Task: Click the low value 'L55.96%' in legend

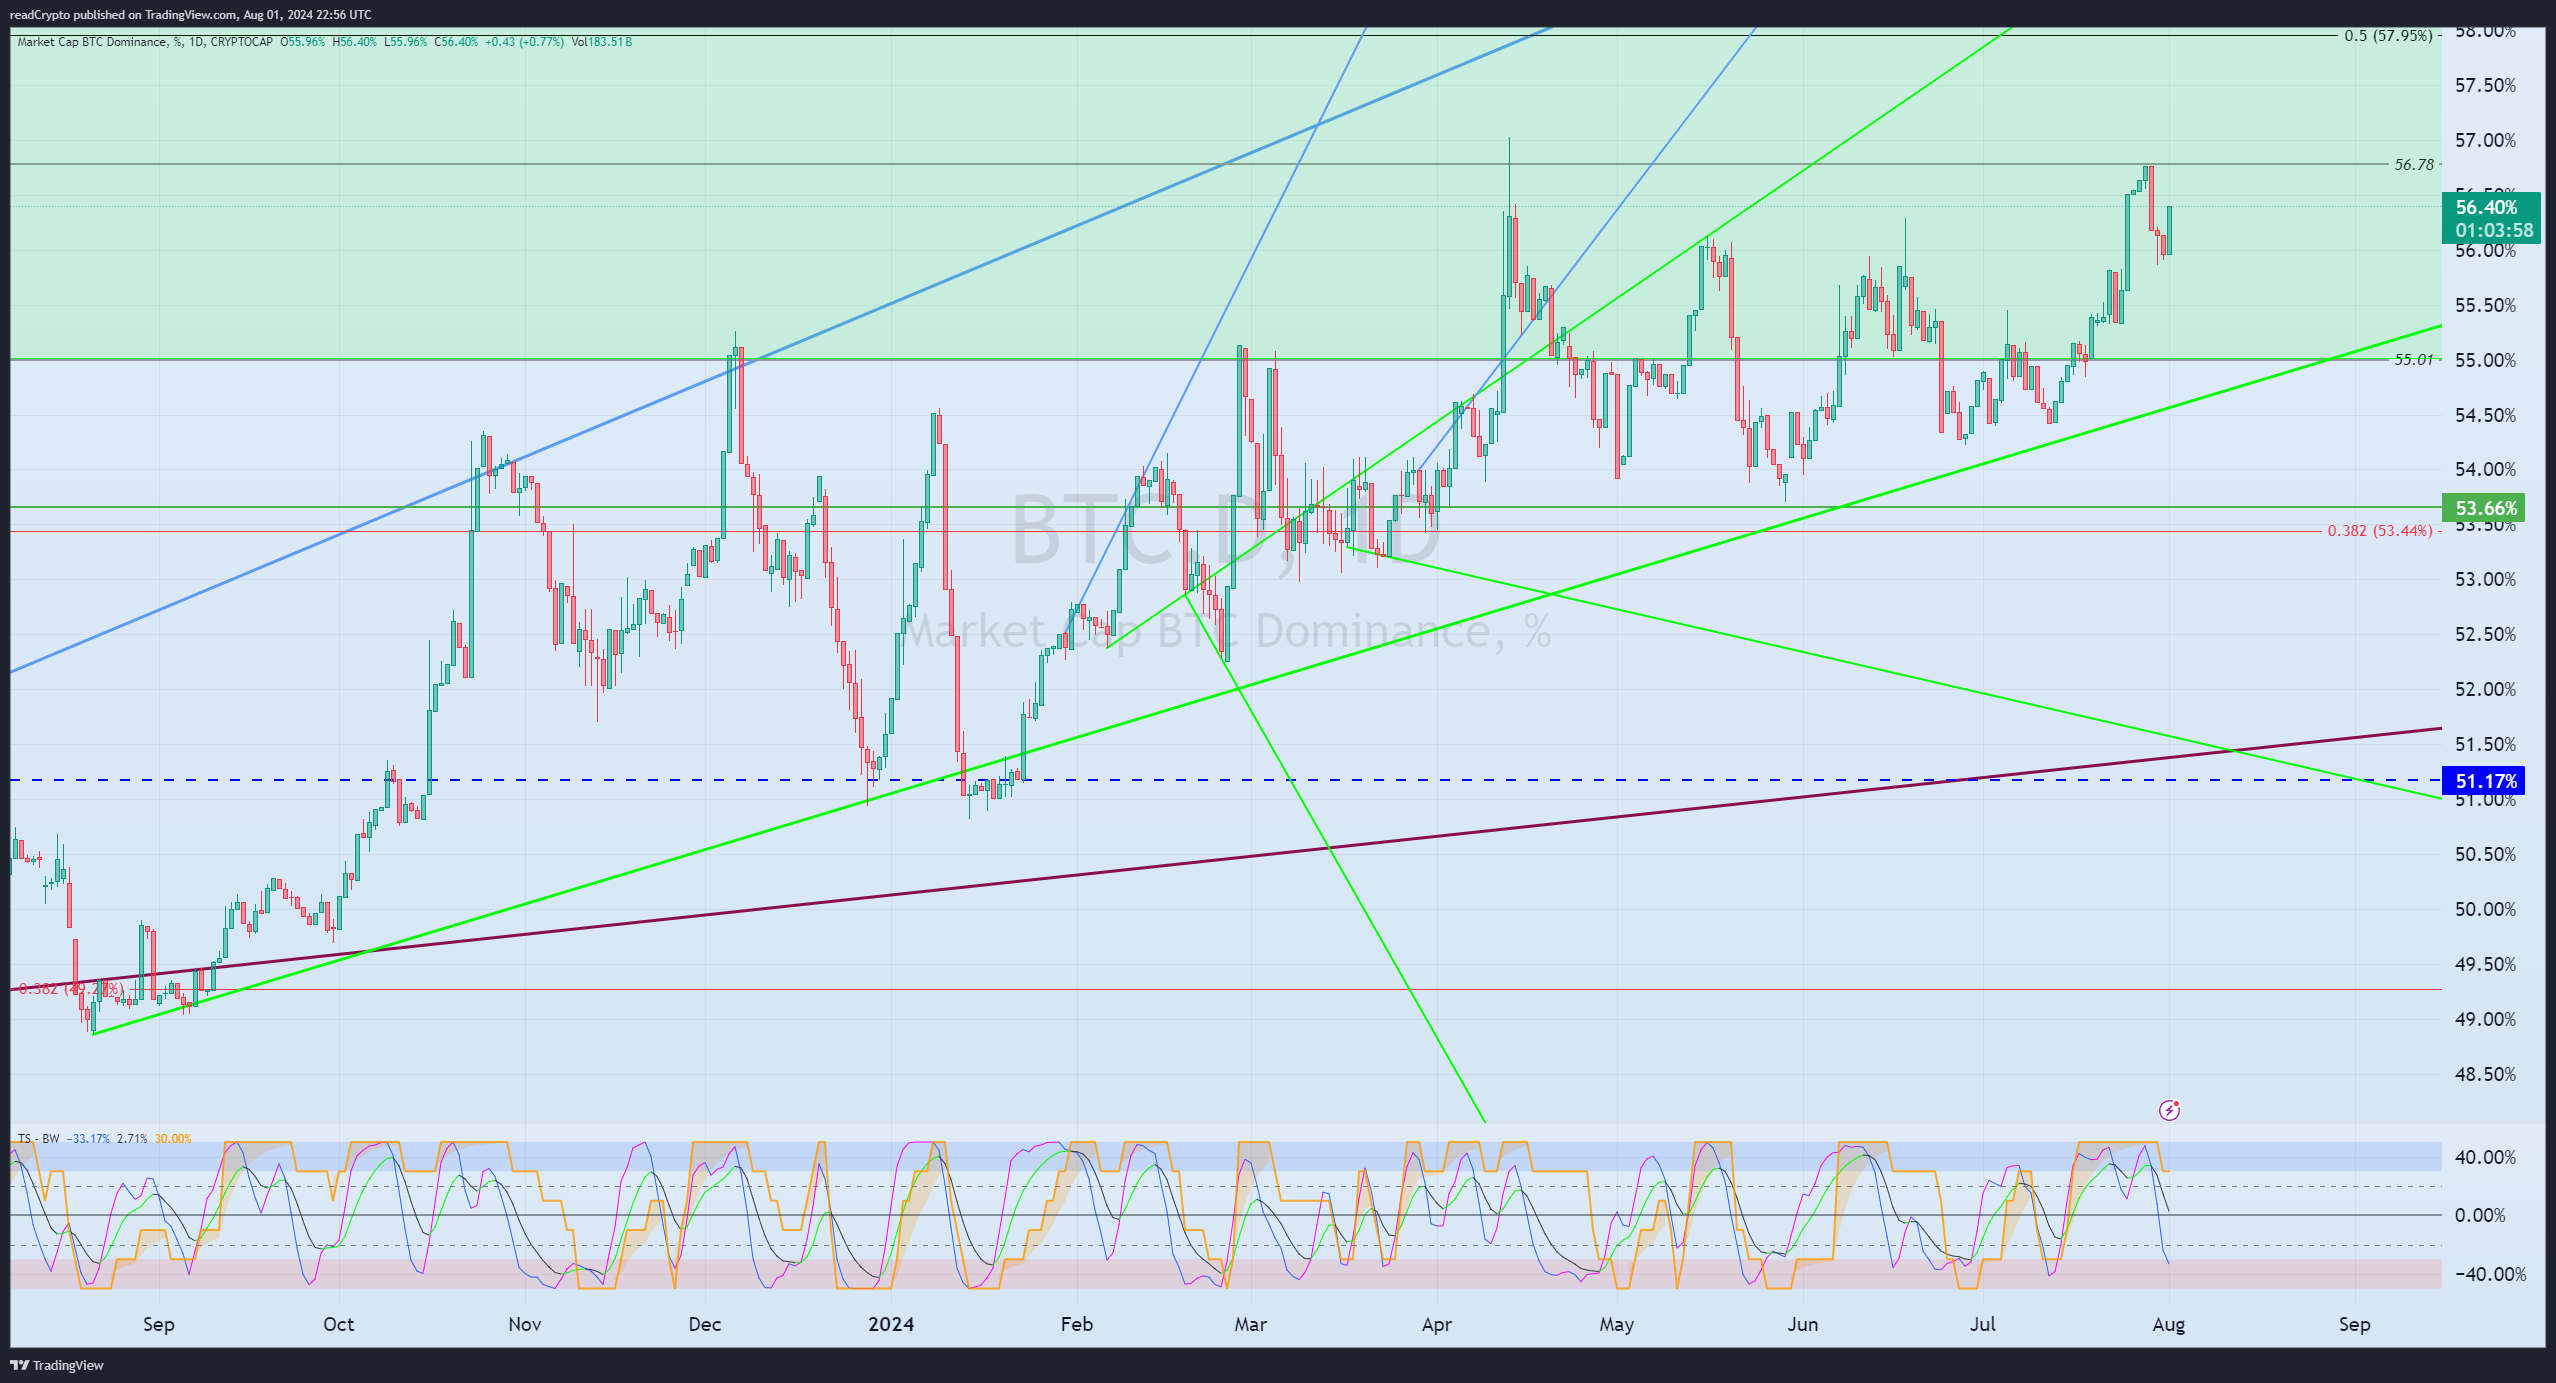Action: pyautogui.click(x=405, y=42)
